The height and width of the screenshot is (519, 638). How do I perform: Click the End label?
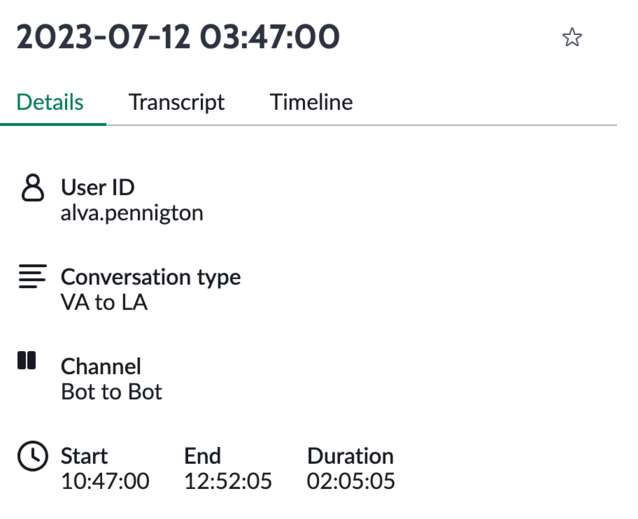pos(202,456)
